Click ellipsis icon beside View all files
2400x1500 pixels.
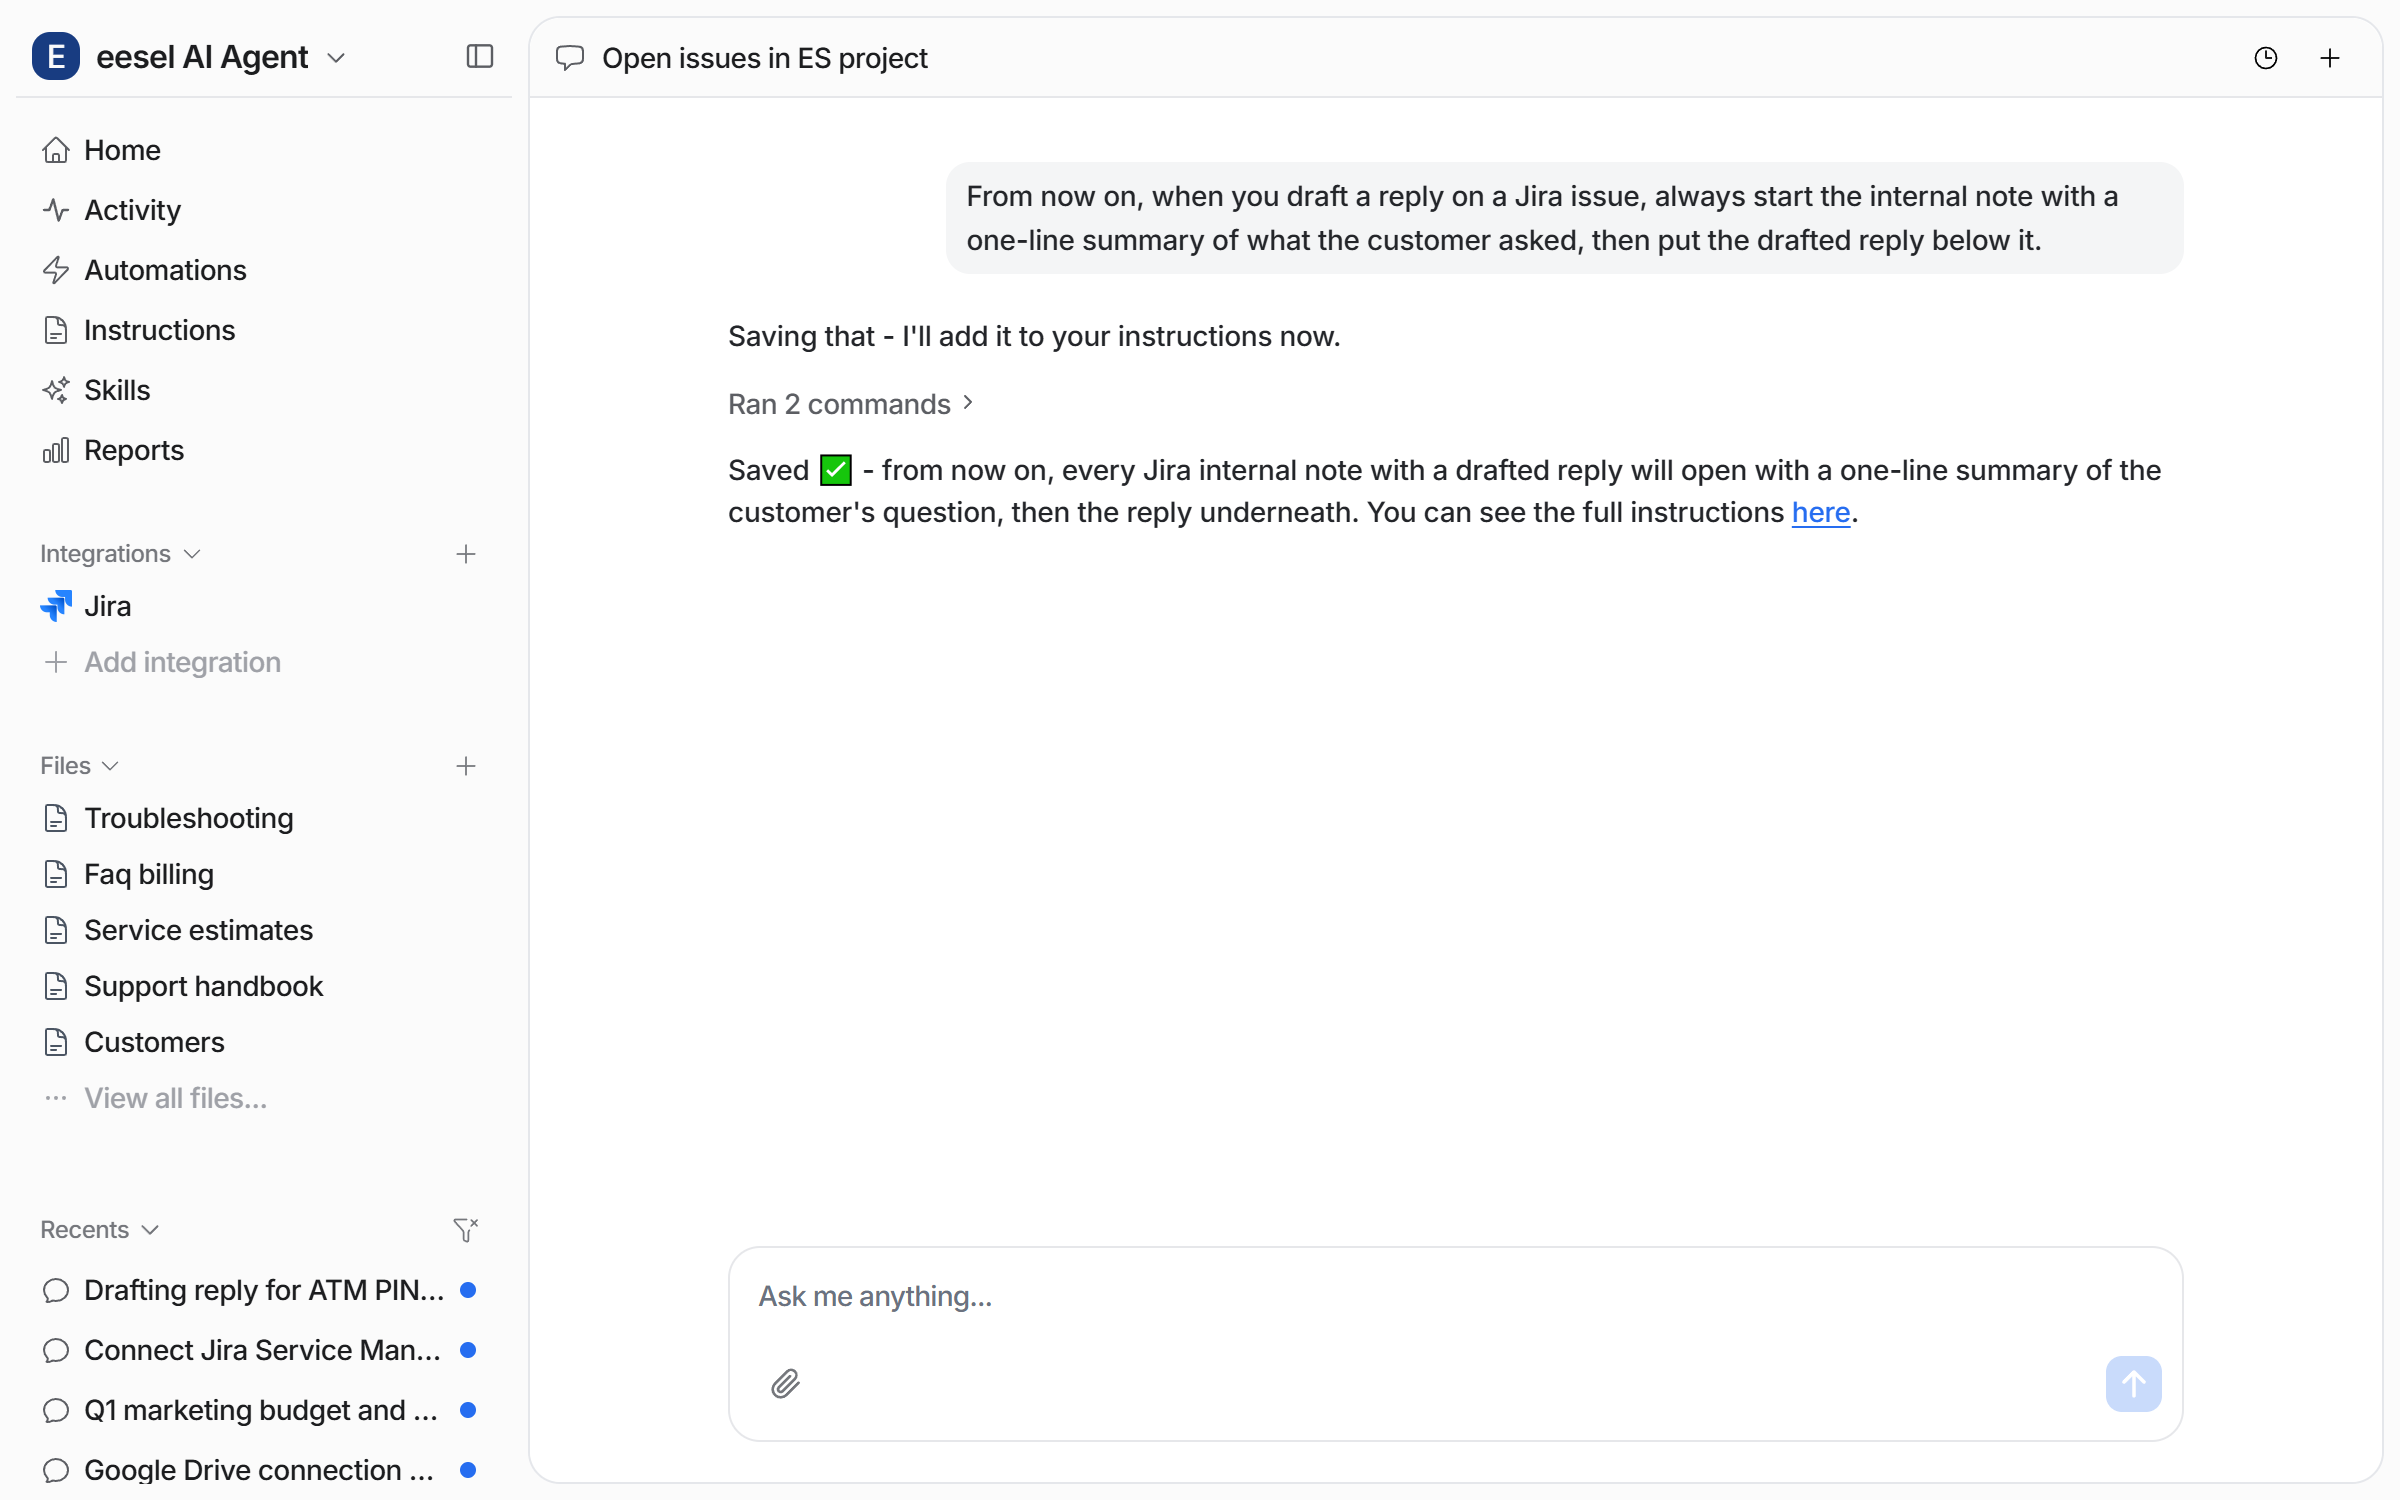tap(56, 1098)
